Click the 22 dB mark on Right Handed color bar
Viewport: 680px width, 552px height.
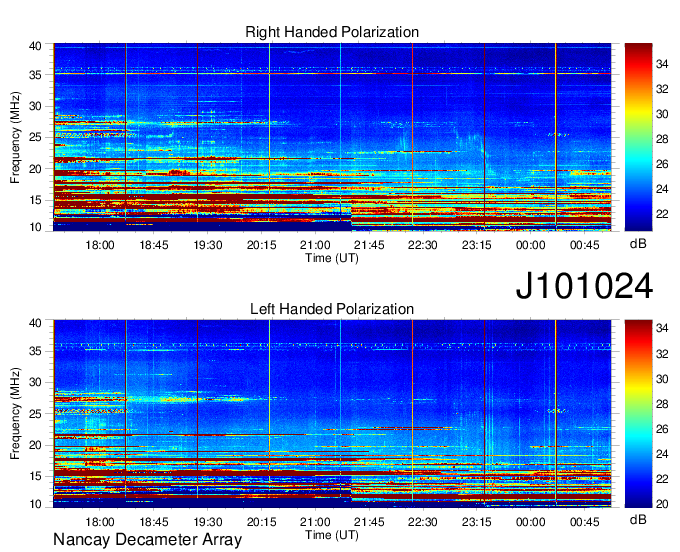click(x=662, y=214)
